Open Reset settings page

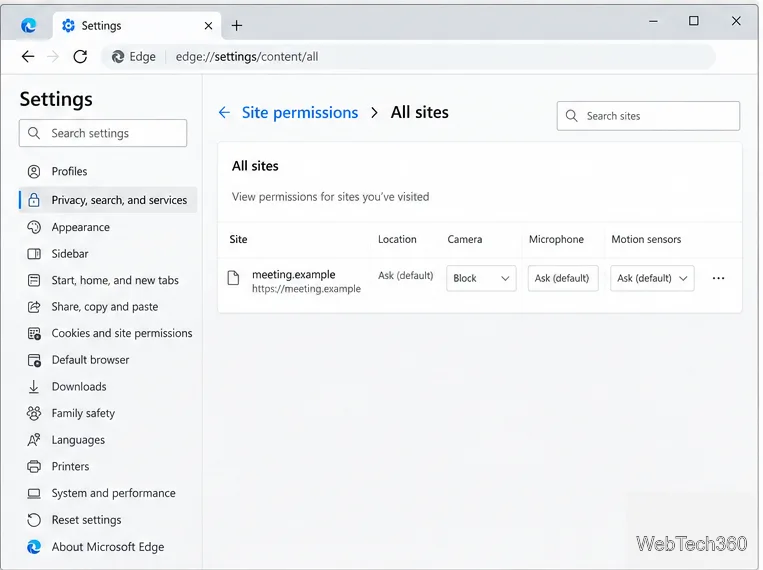point(108,520)
